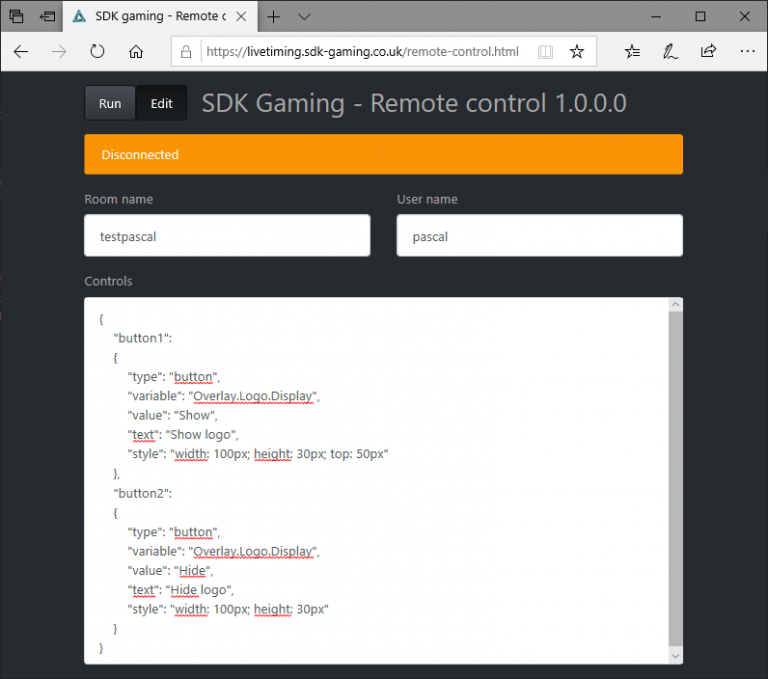Switch to Run mode
The image size is (768, 679).
point(110,103)
